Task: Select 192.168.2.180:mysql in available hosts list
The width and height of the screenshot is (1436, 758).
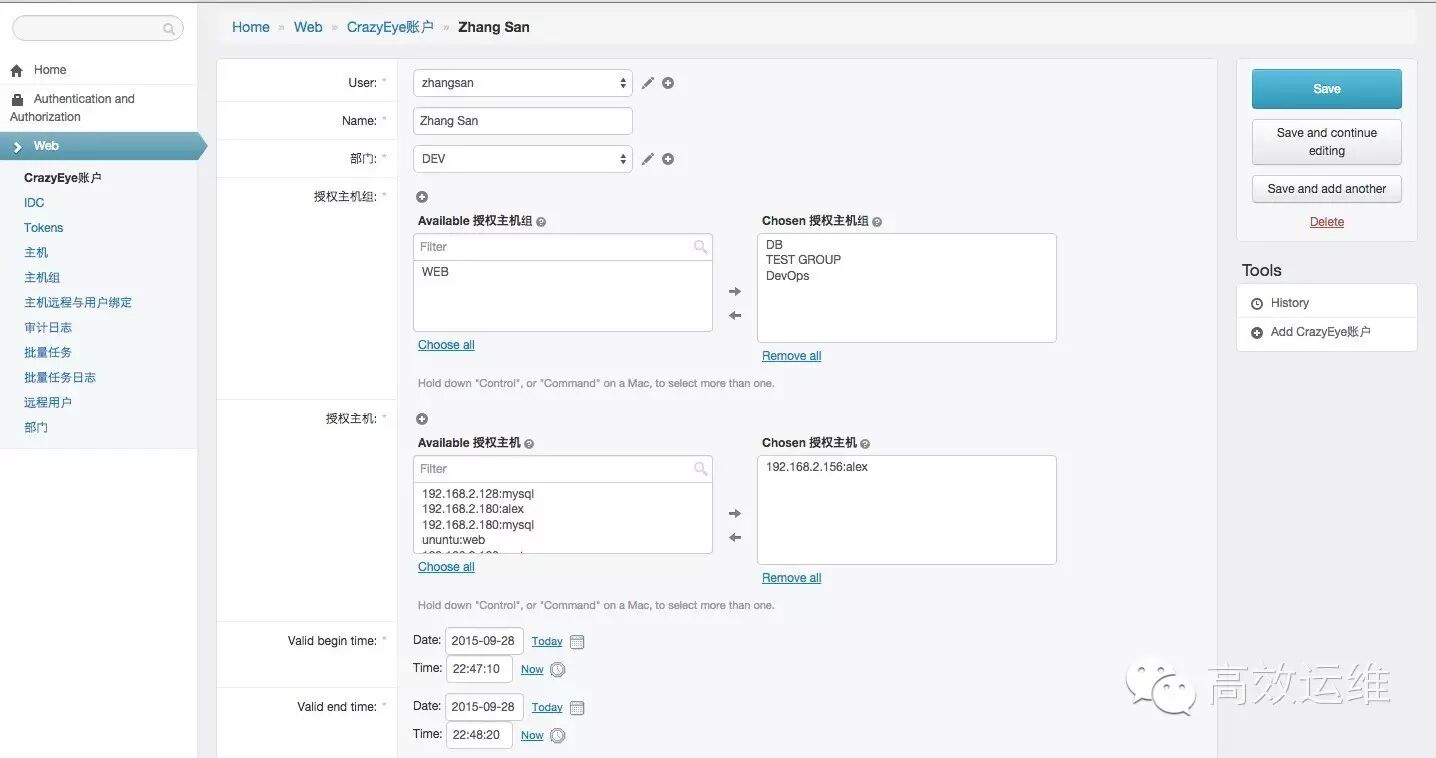Action: [x=478, y=525]
